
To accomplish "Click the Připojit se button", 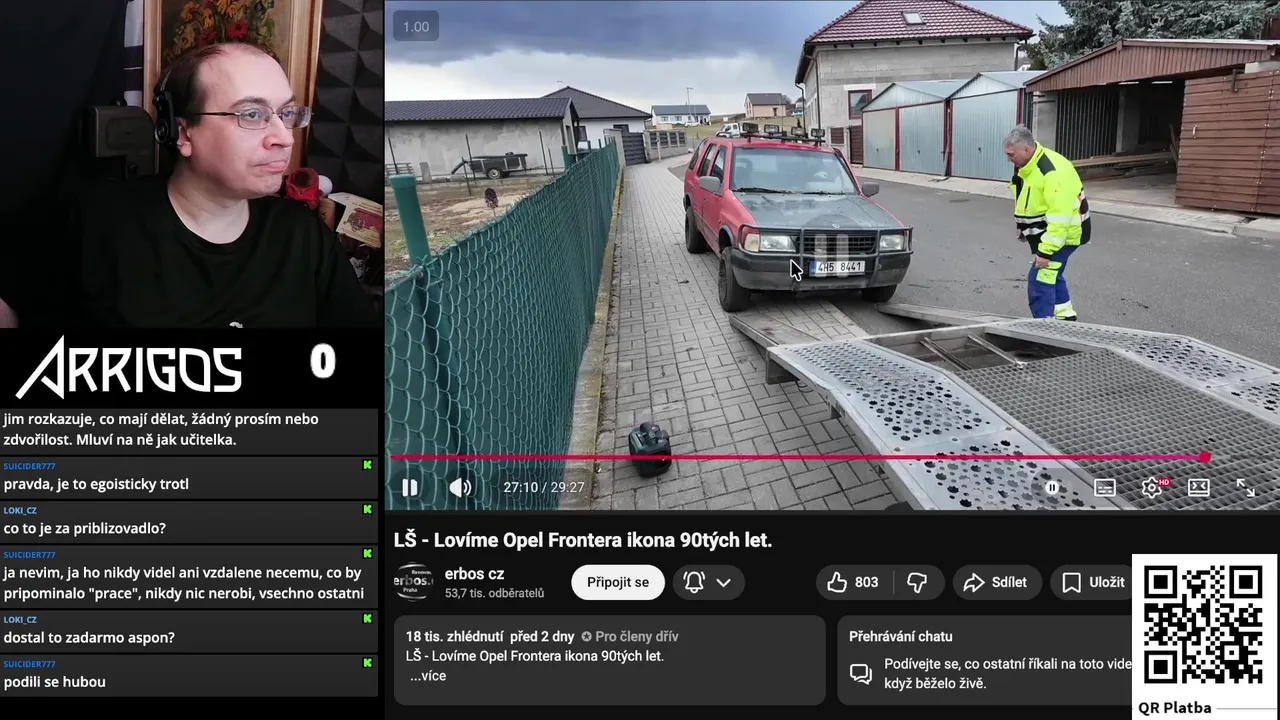I will [x=618, y=582].
